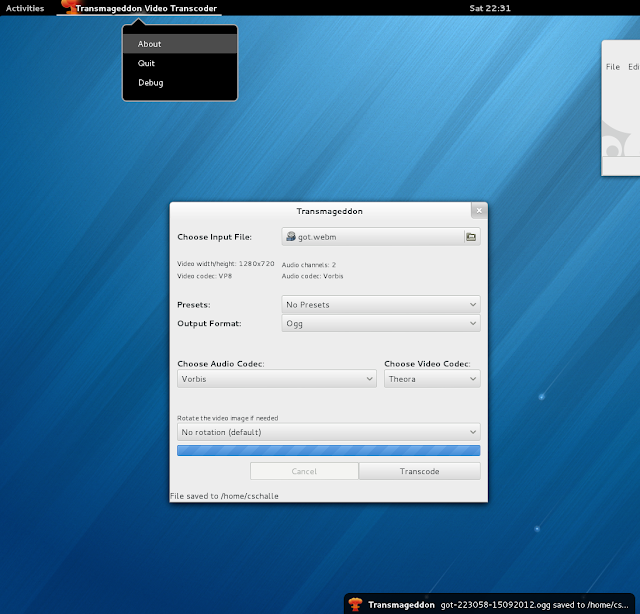Open the file browser icon beside got.webm
Image resolution: width=640 pixels, height=614 pixels.
(471, 237)
